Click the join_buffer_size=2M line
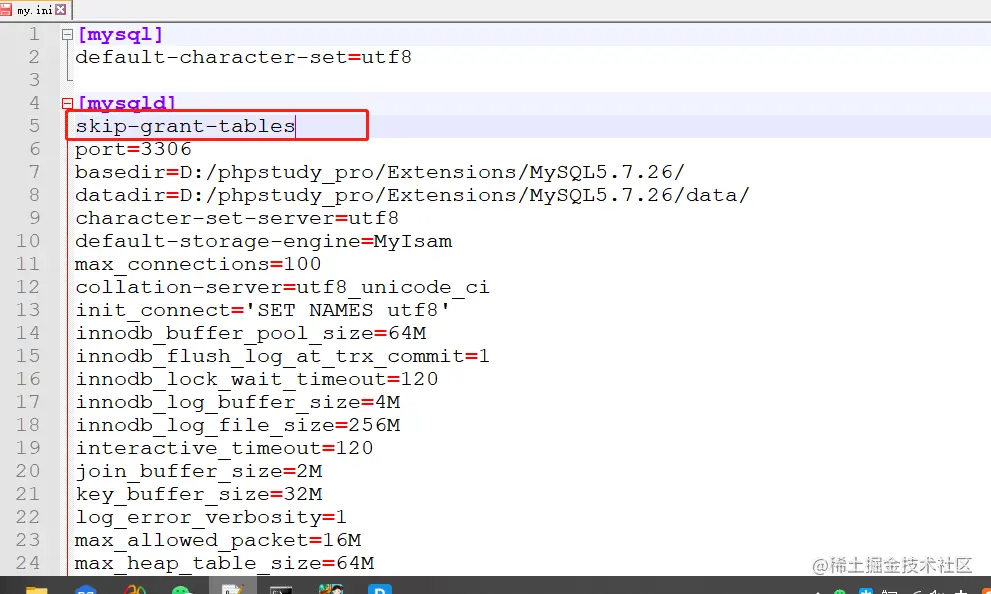This screenshot has width=991, height=594. tap(198, 471)
